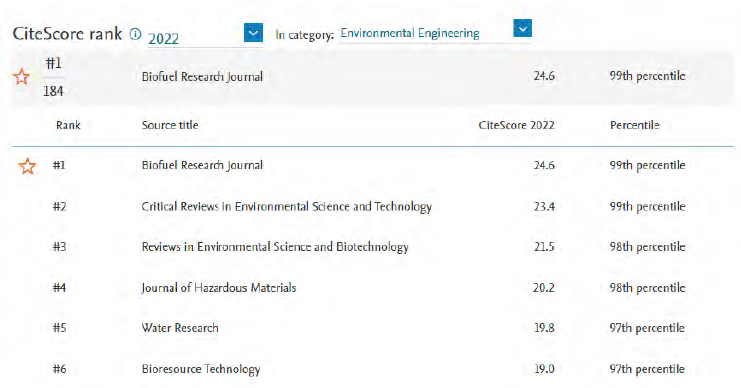This screenshot has height=388, width=741.
Task: Open Biofuel Research Journal in the rank #1 table row
Action: tap(202, 165)
